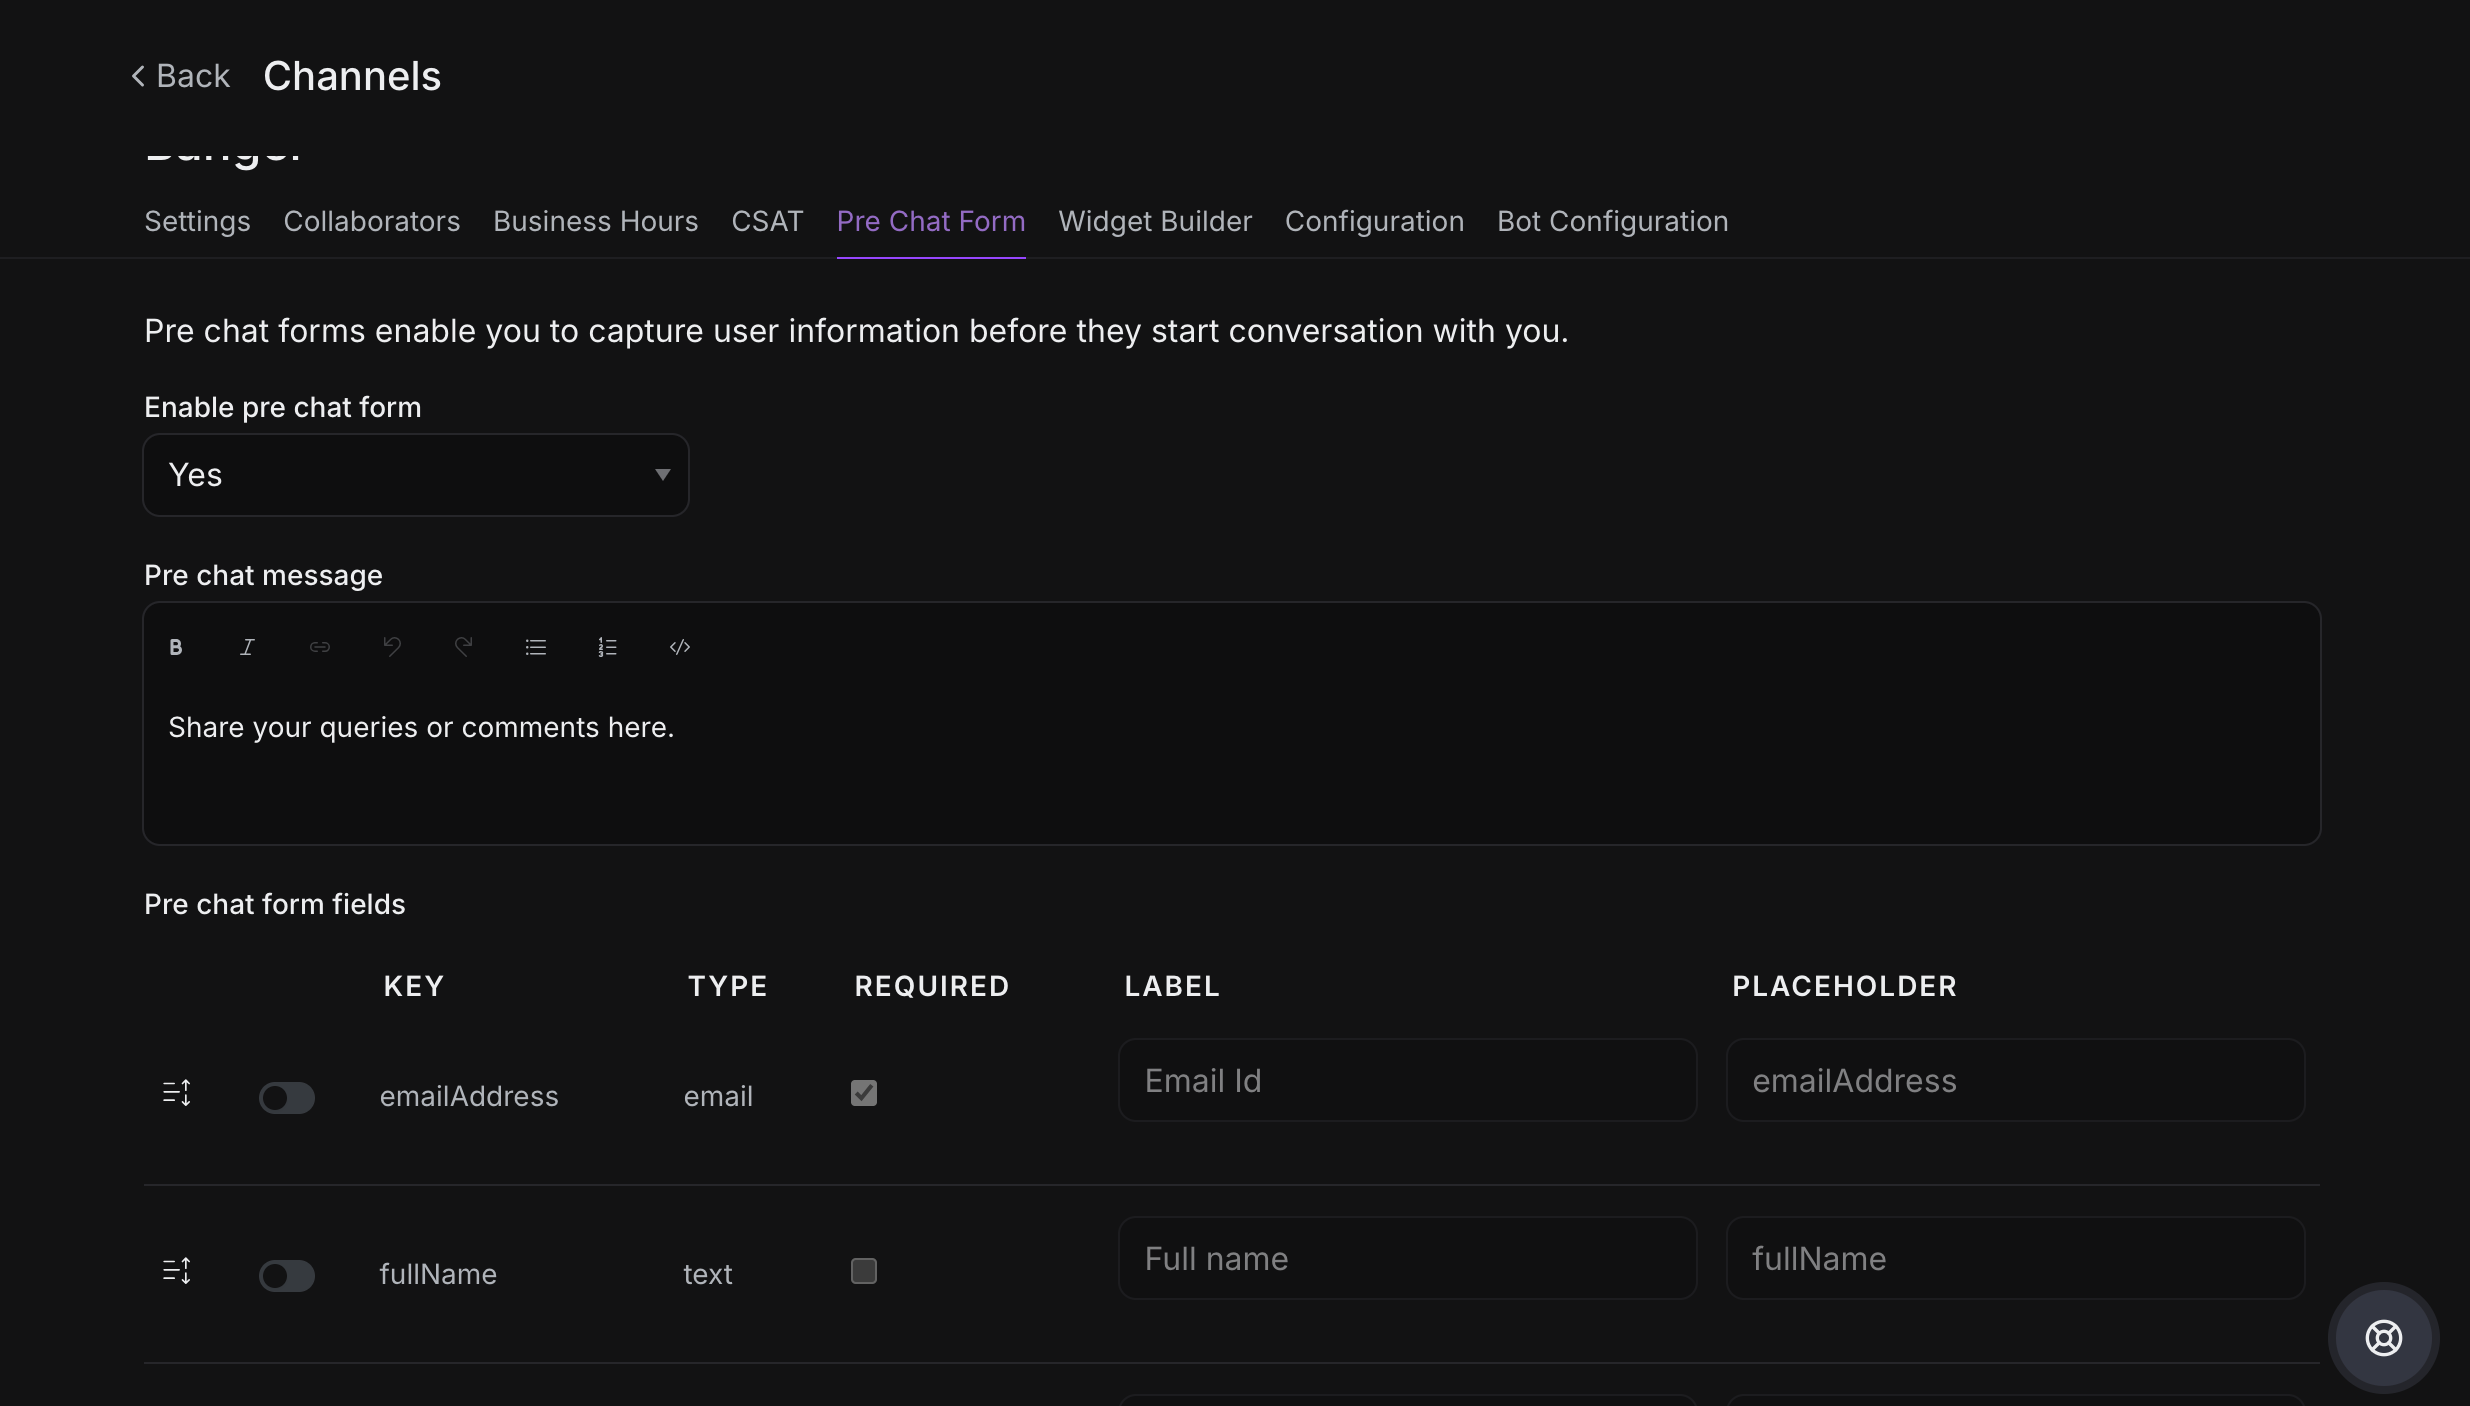Insert a bullet list in editor

point(536,647)
